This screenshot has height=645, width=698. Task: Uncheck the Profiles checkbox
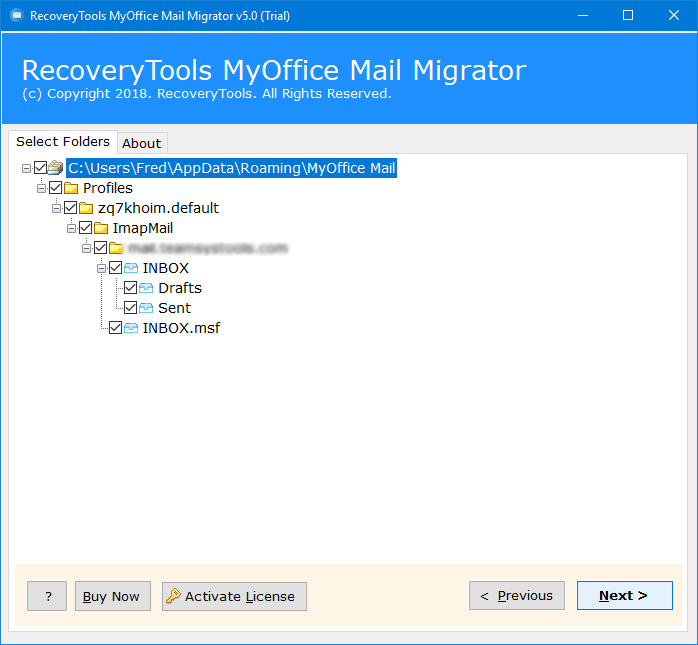56,188
